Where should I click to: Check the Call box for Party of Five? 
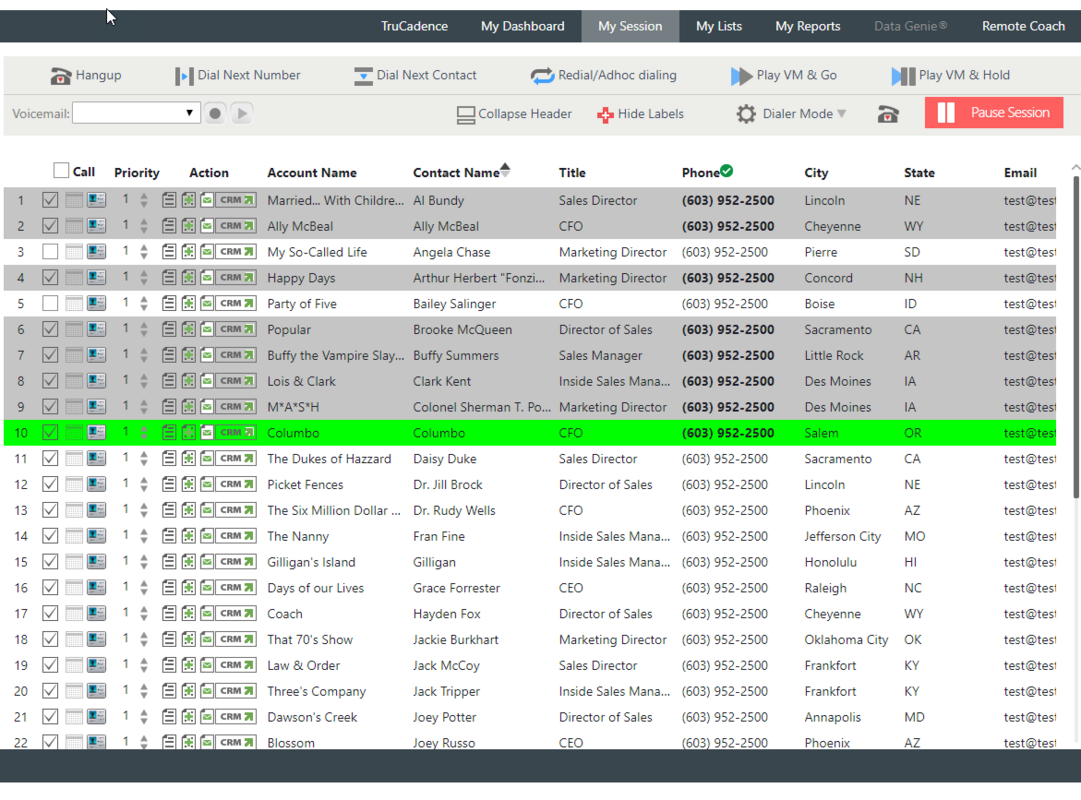51,303
